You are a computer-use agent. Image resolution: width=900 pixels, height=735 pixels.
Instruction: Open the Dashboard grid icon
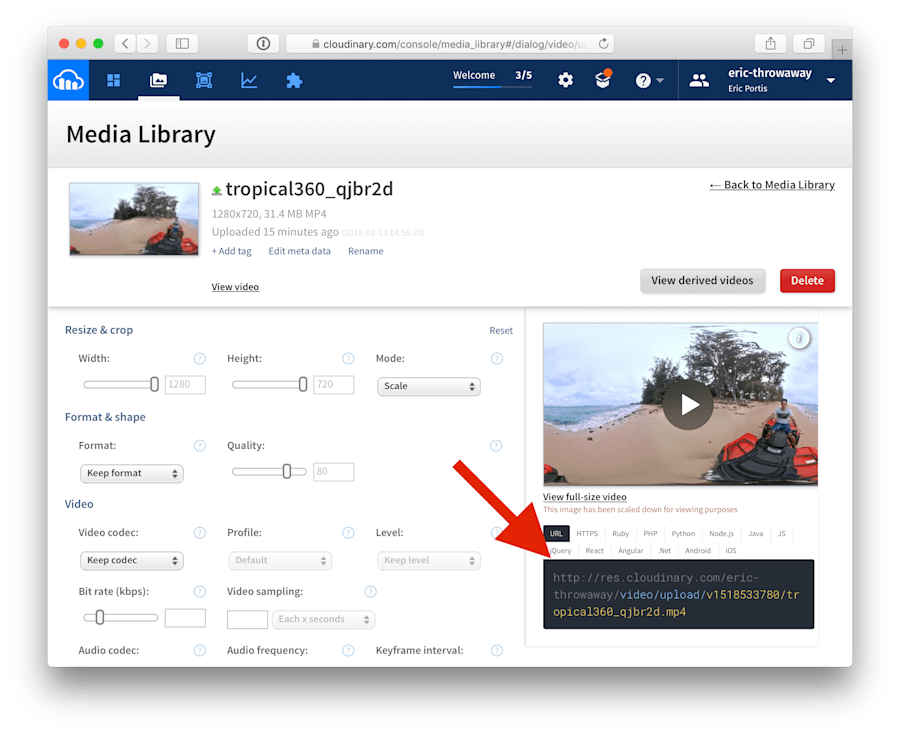click(x=113, y=80)
